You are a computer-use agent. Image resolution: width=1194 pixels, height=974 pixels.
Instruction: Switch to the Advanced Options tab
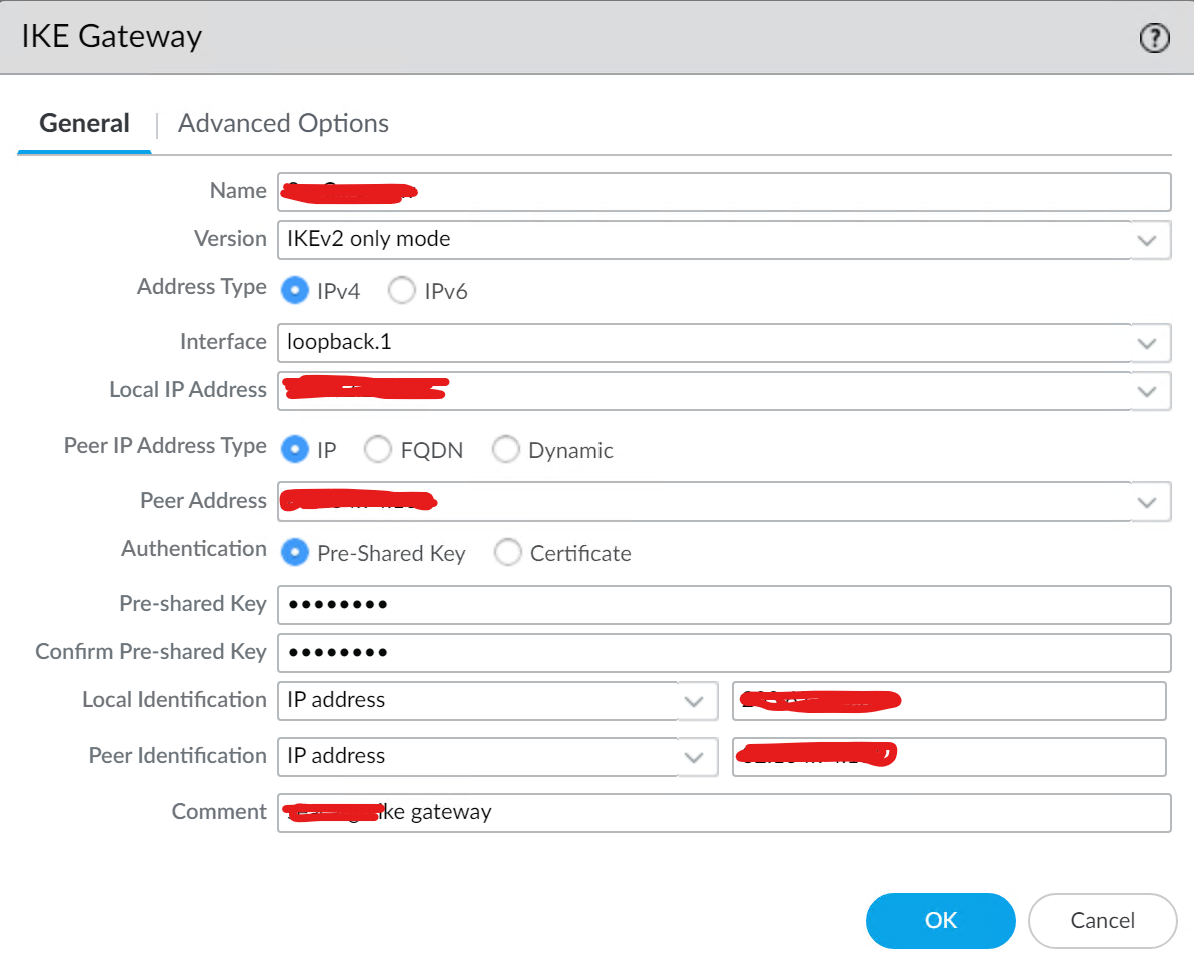click(283, 123)
